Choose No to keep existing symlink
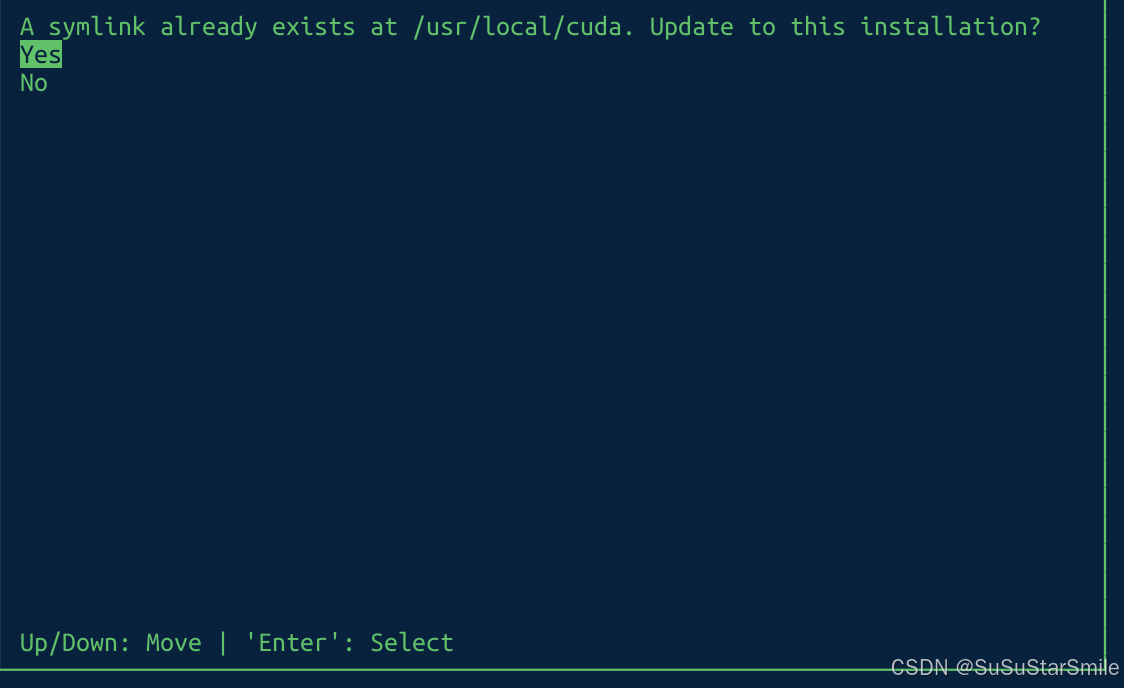The width and height of the screenshot is (1124, 688). pyautogui.click(x=33, y=83)
